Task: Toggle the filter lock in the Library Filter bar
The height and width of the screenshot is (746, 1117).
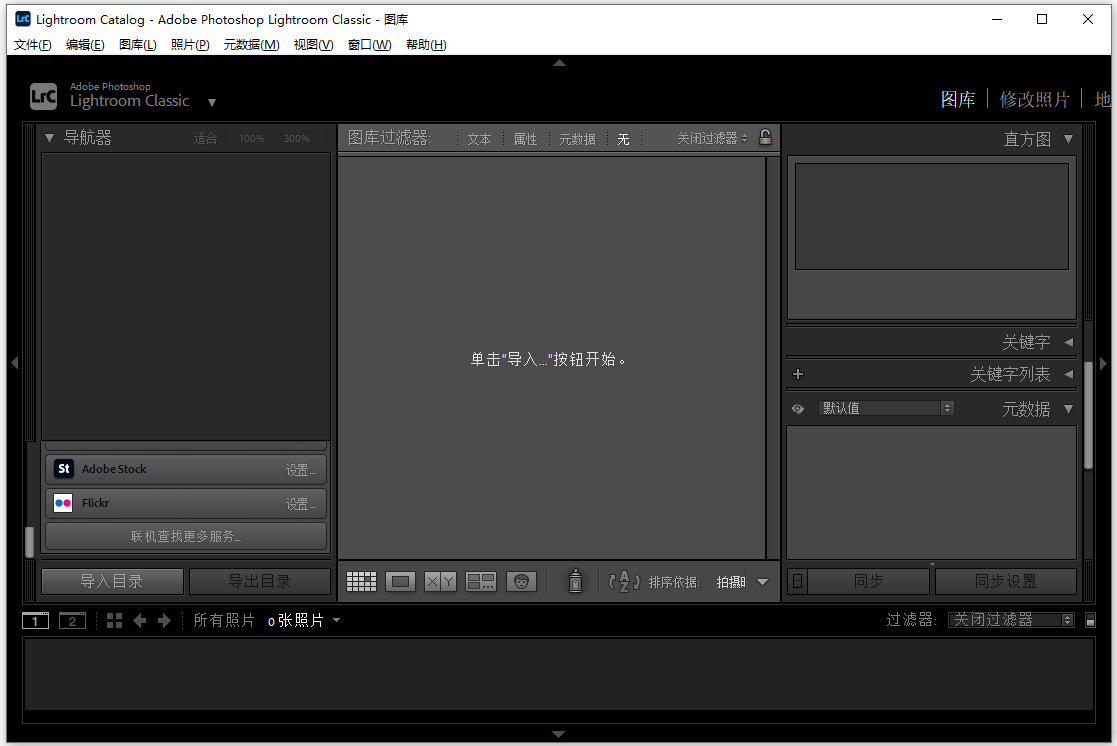Action: tap(765, 138)
